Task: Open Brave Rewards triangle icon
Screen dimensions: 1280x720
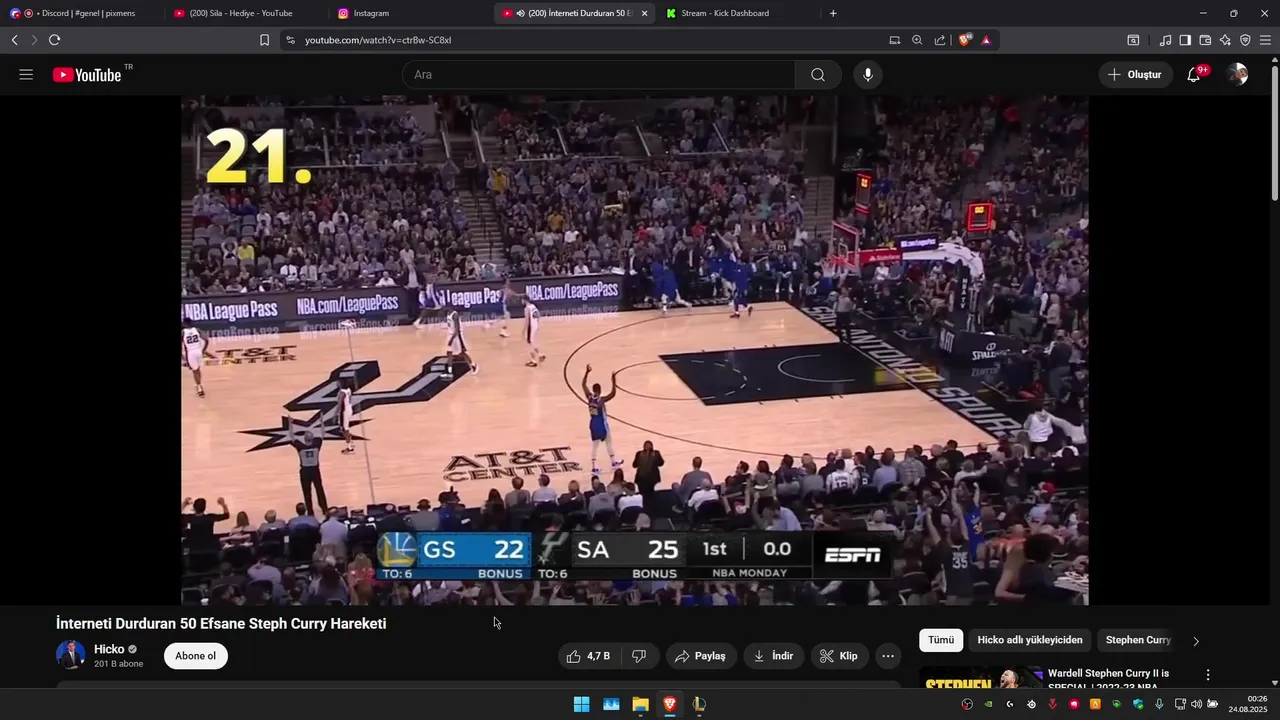Action: (986, 40)
